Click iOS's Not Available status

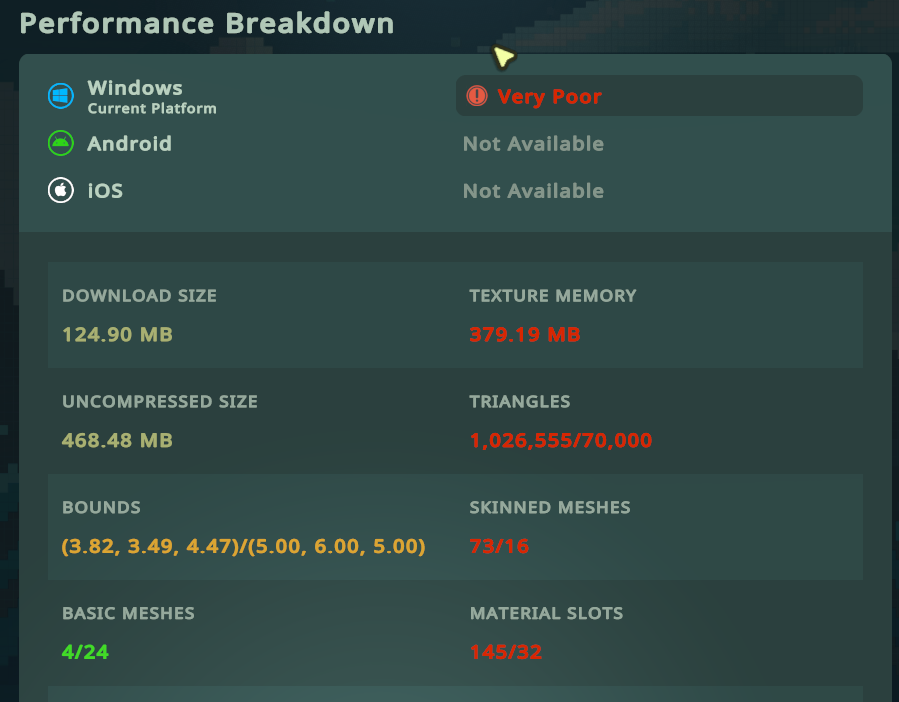click(533, 190)
